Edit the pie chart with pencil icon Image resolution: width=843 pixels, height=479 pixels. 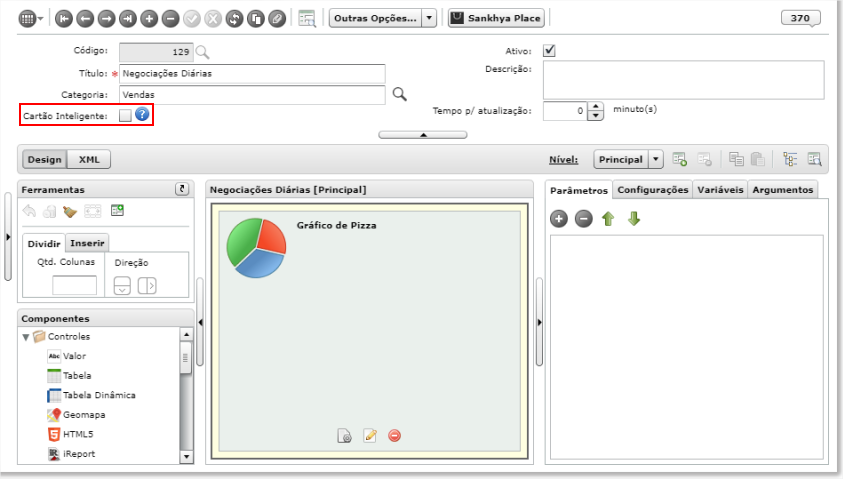point(370,435)
